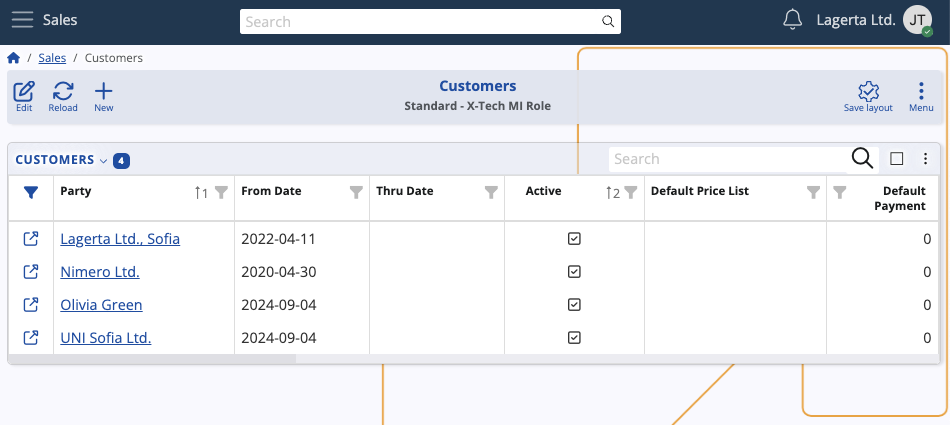This screenshot has height=425, width=950.
Task: Open the Olivia Green record icon
Action: point(31,304)
